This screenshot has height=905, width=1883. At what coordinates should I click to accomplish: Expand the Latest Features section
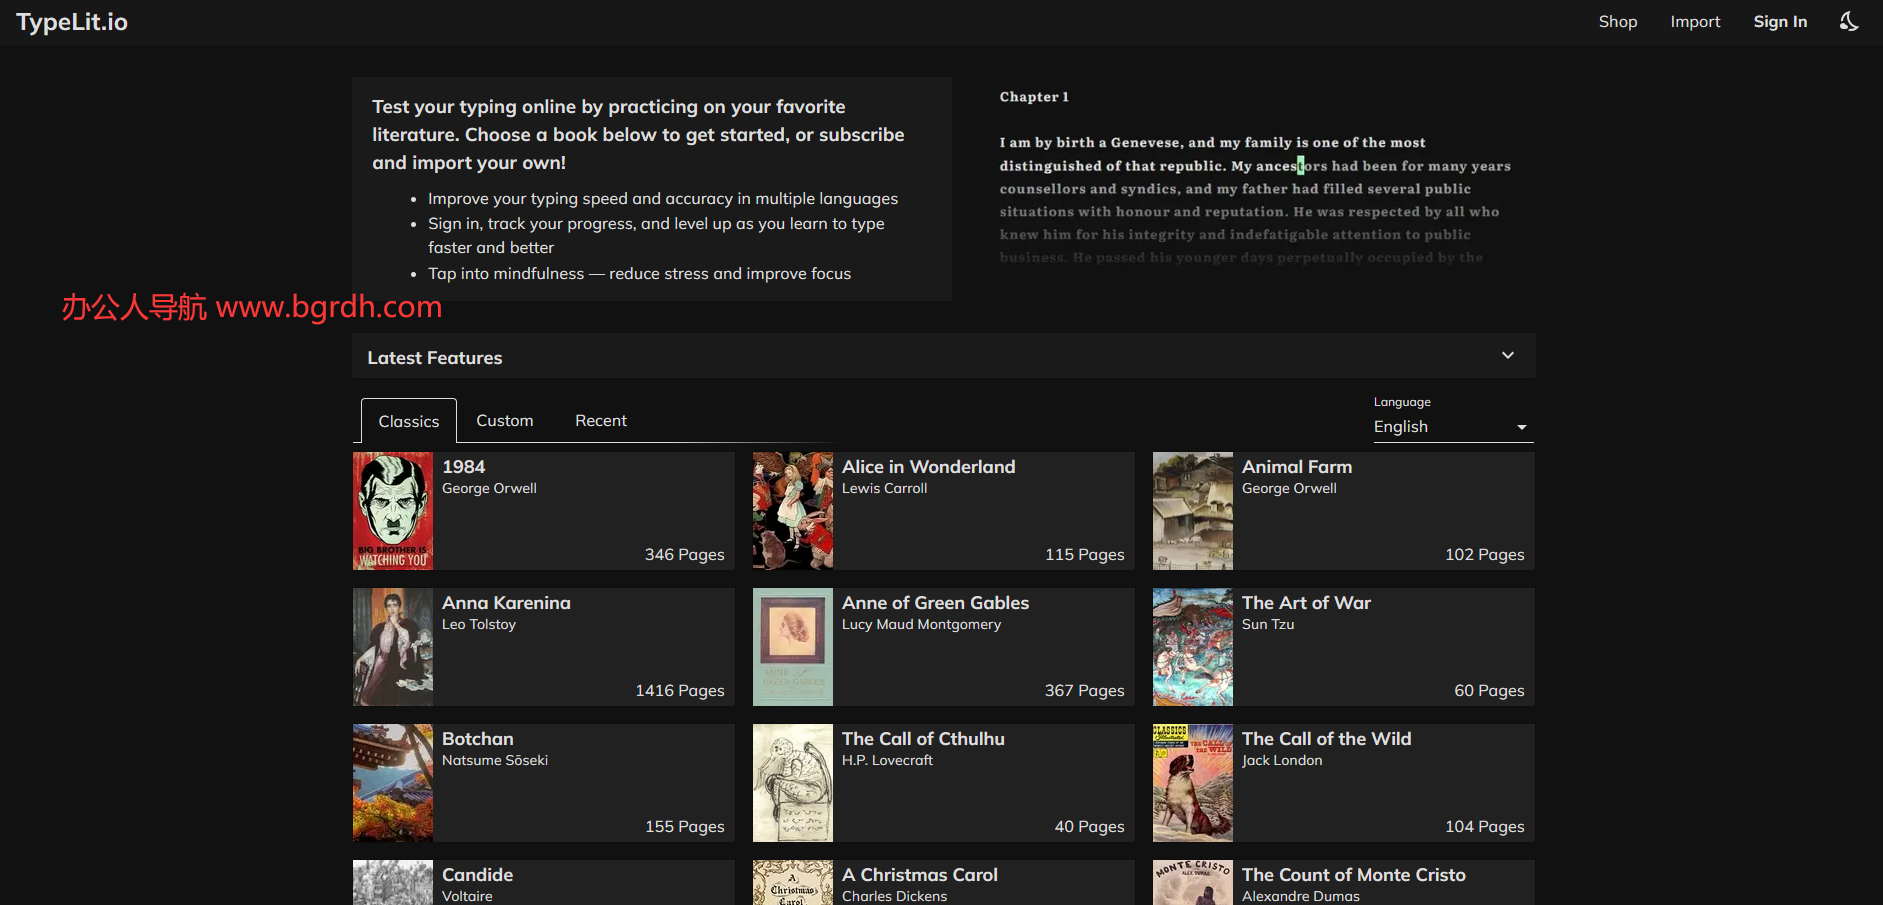click(1507, 356)
